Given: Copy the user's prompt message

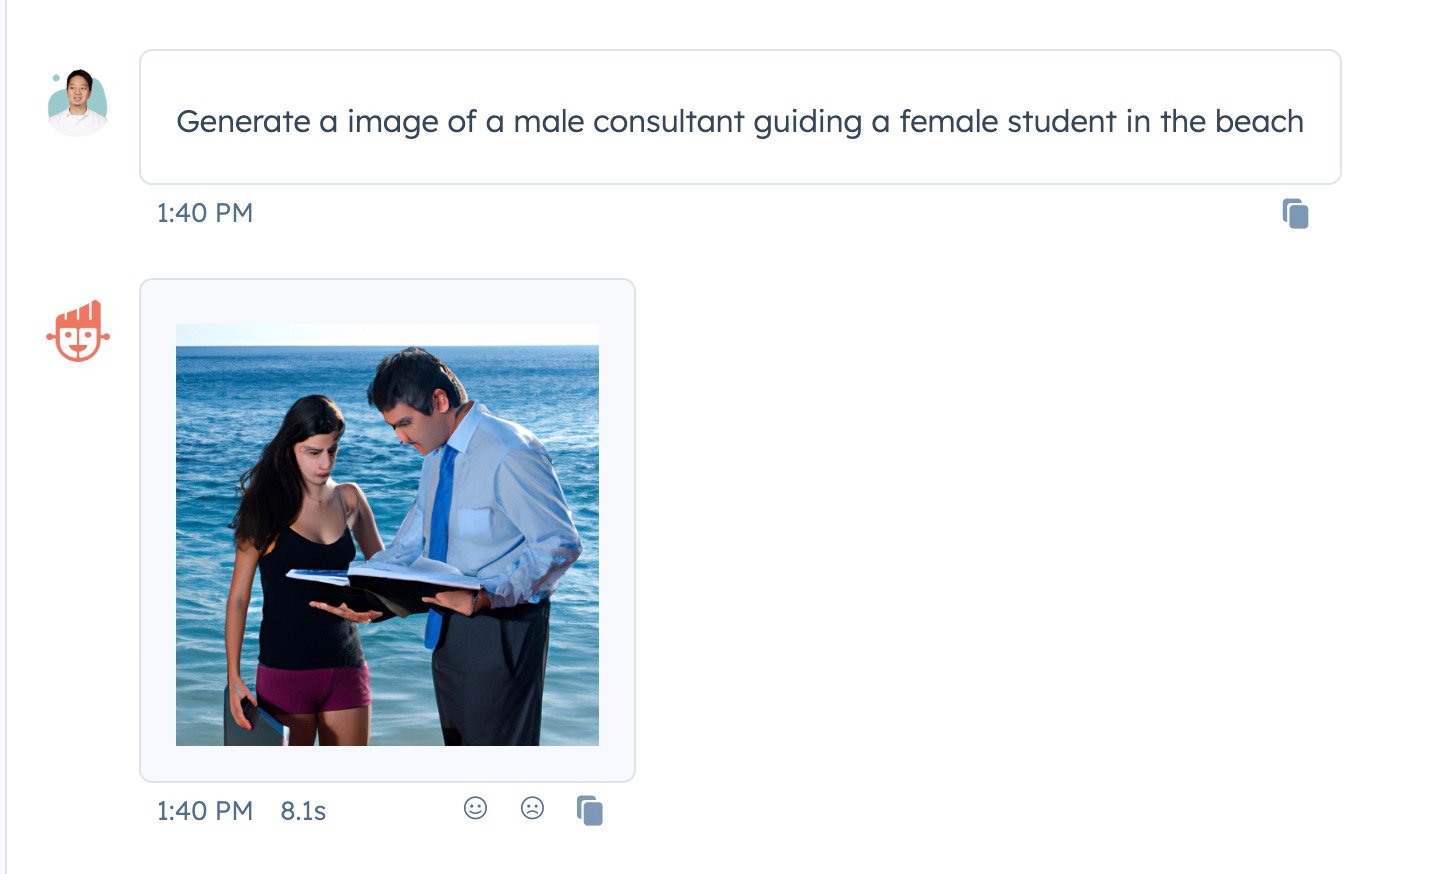Looking at the screenshot, I should click(x=1295, y=214).
